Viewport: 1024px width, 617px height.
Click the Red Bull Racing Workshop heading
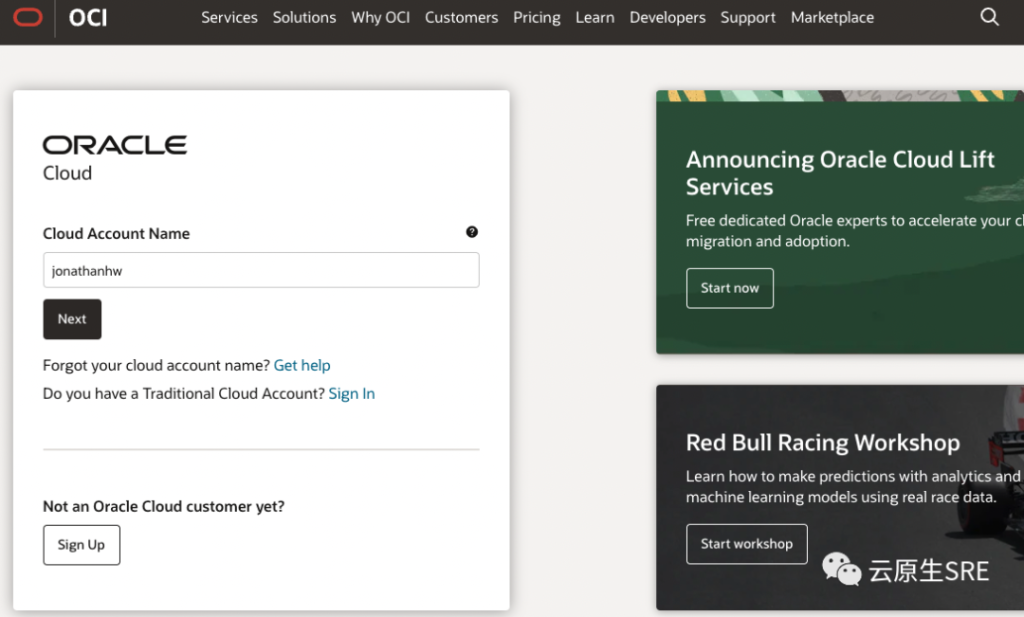823,443
